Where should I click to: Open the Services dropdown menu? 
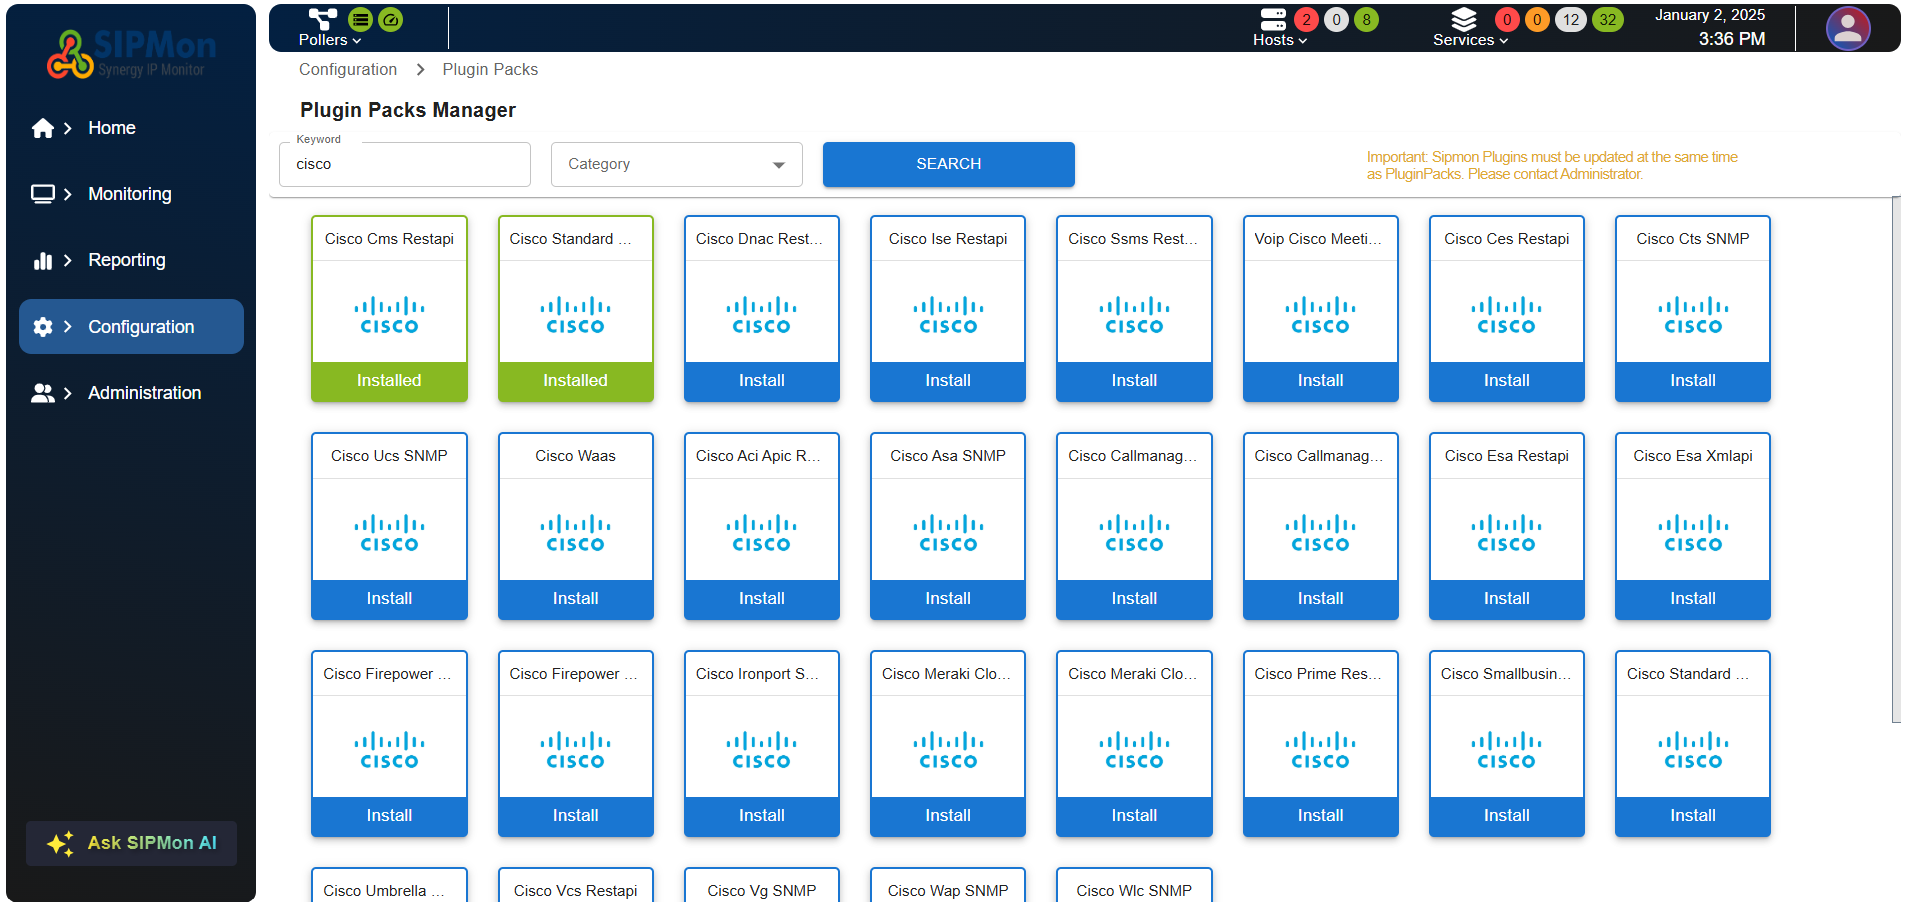tap(1469, 40)
